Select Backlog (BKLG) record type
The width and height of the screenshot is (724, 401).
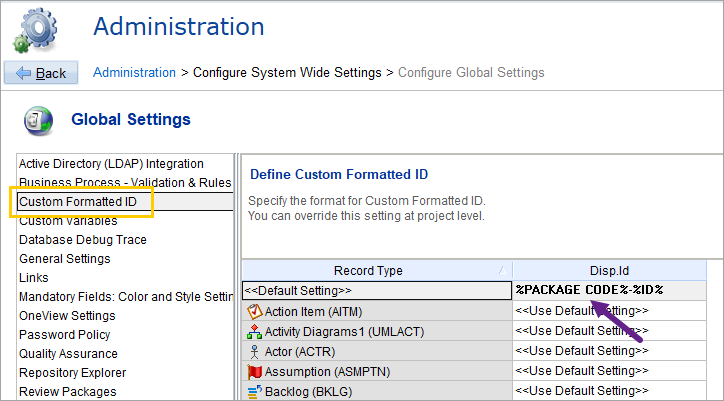pos(377,391)
